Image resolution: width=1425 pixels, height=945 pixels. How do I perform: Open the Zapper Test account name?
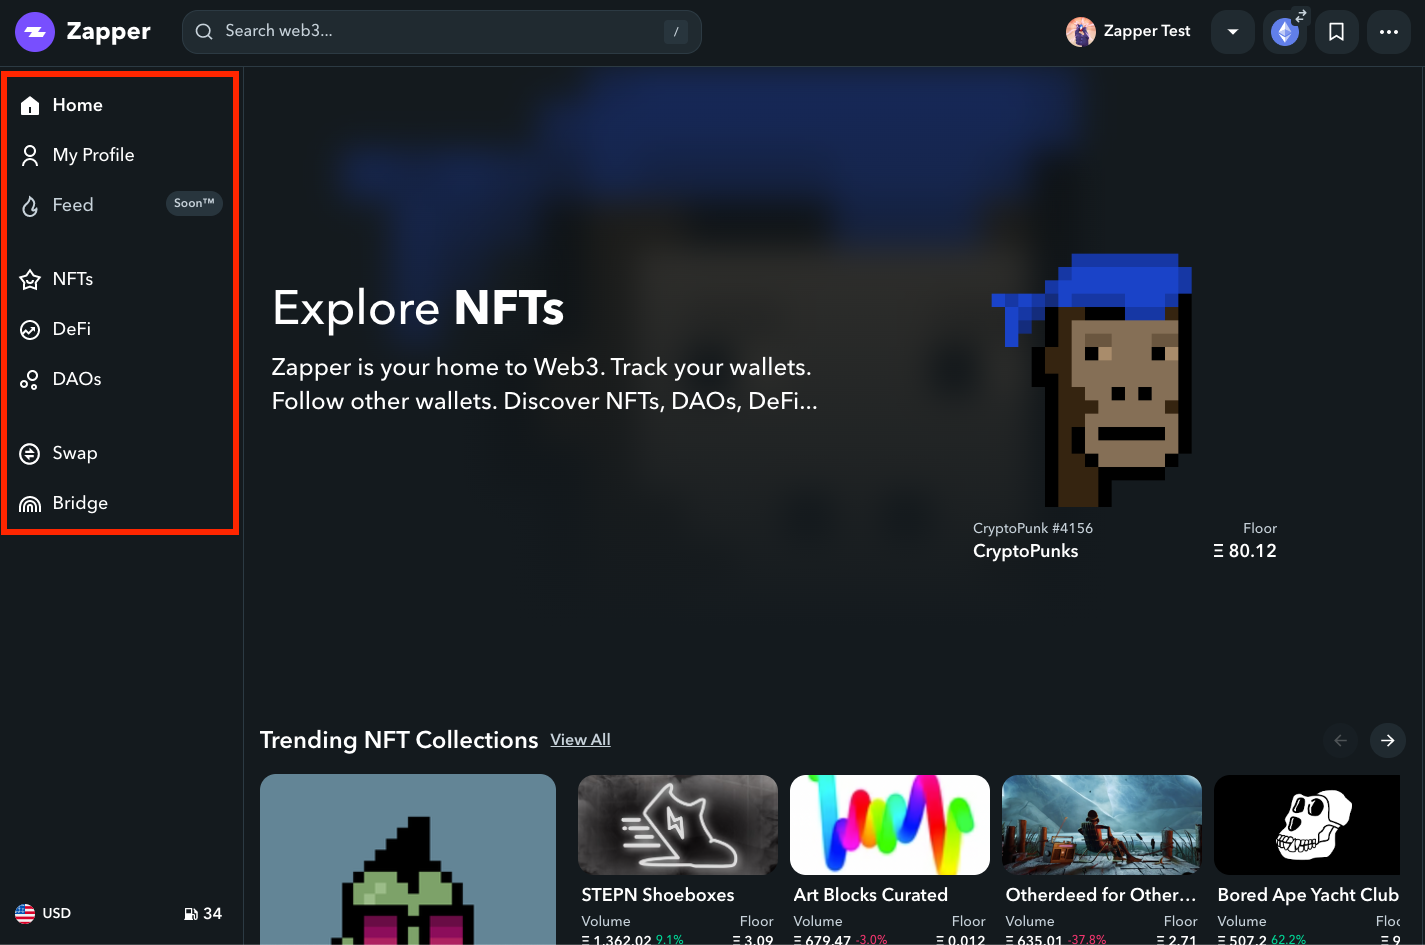1147,31
